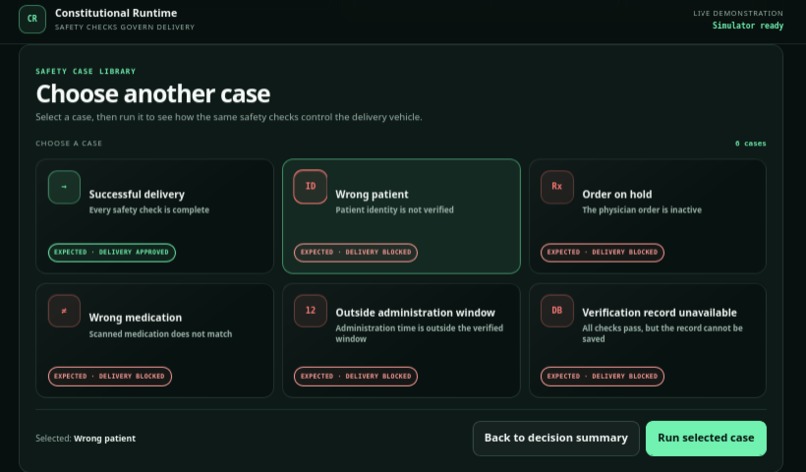Click the case count label
The width and height of the screenshot is (806, 472).
coord(750,143)
